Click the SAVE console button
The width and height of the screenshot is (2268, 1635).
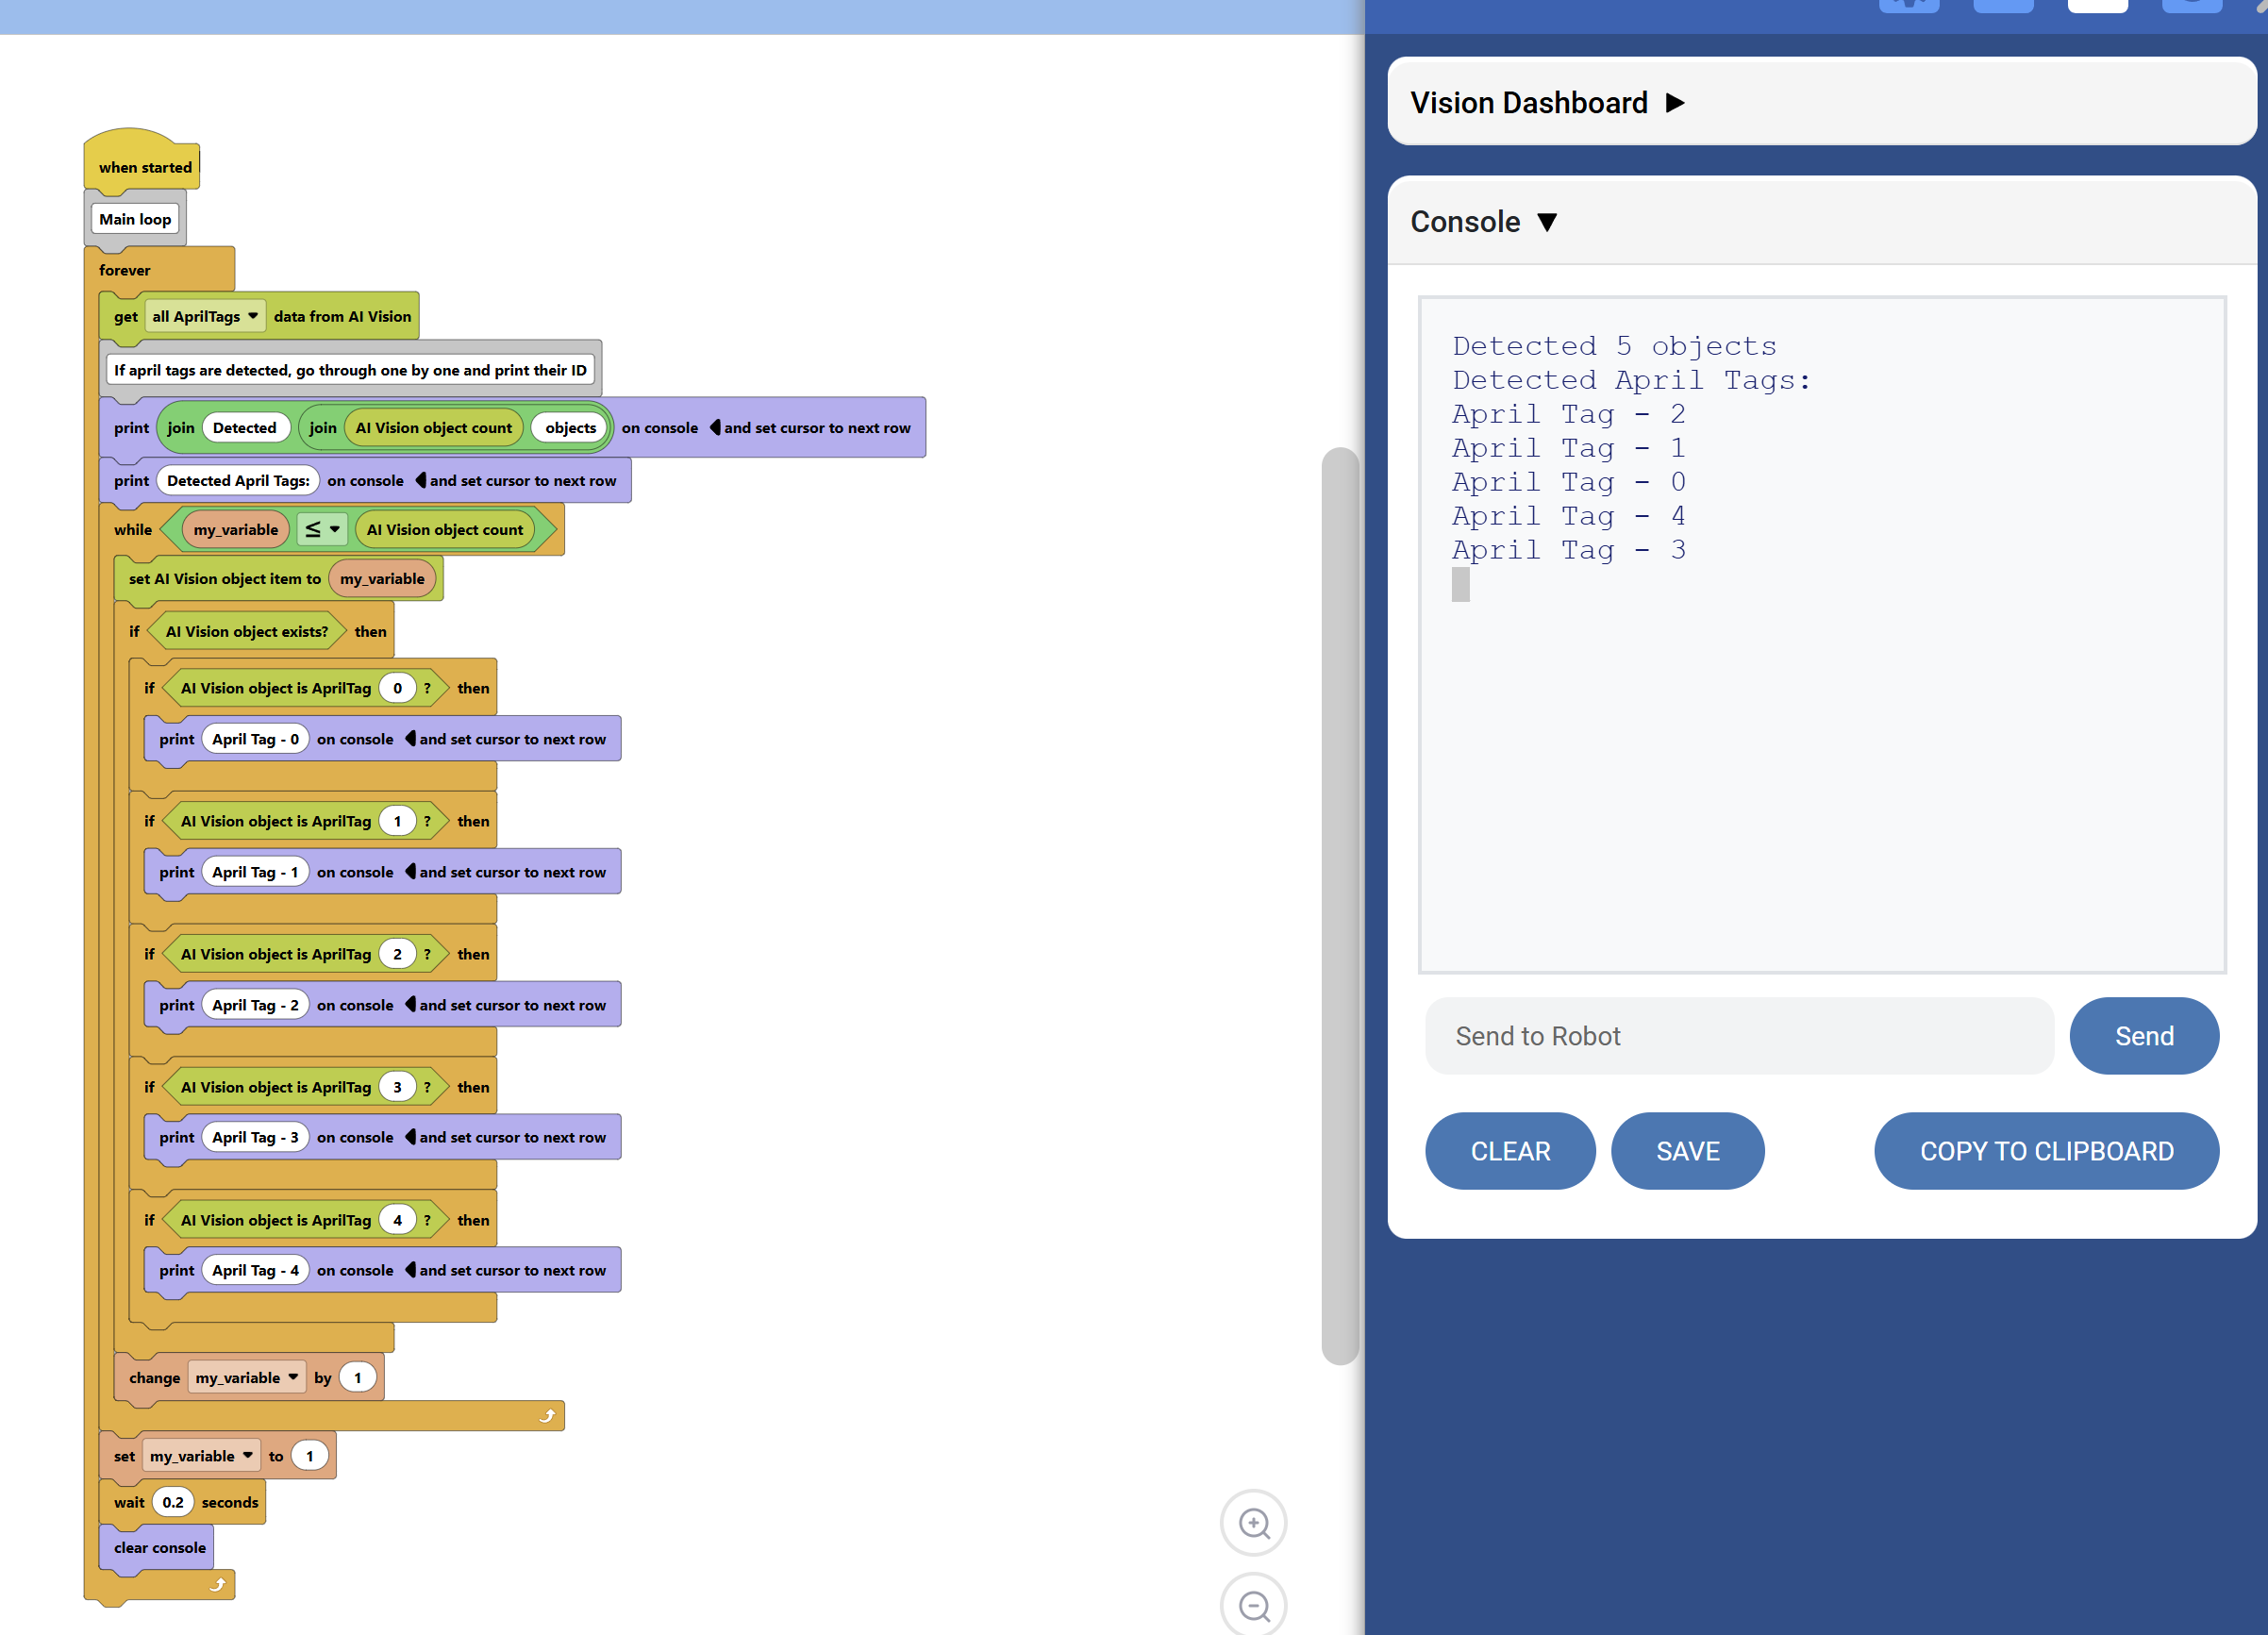(1687, 1151)
